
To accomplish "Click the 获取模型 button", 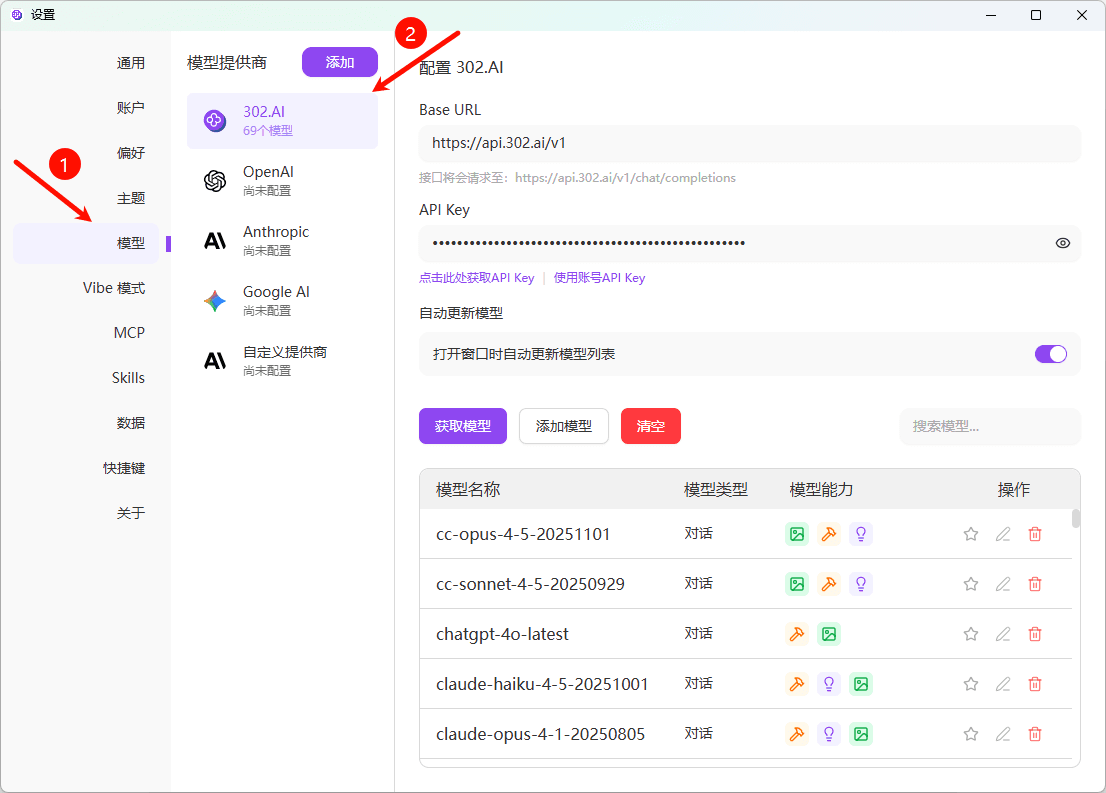I will click(x=463, y=426).
